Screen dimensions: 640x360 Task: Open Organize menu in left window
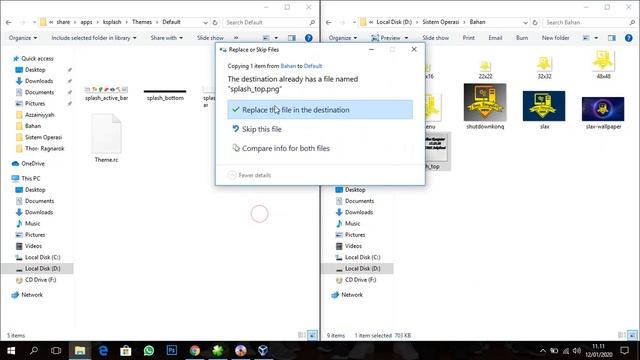tap(23, 38)
